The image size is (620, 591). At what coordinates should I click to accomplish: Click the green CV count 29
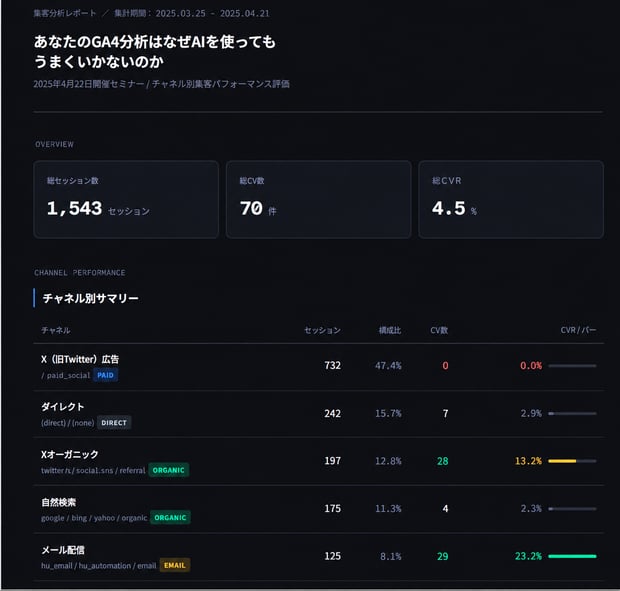tap(443, 556)
